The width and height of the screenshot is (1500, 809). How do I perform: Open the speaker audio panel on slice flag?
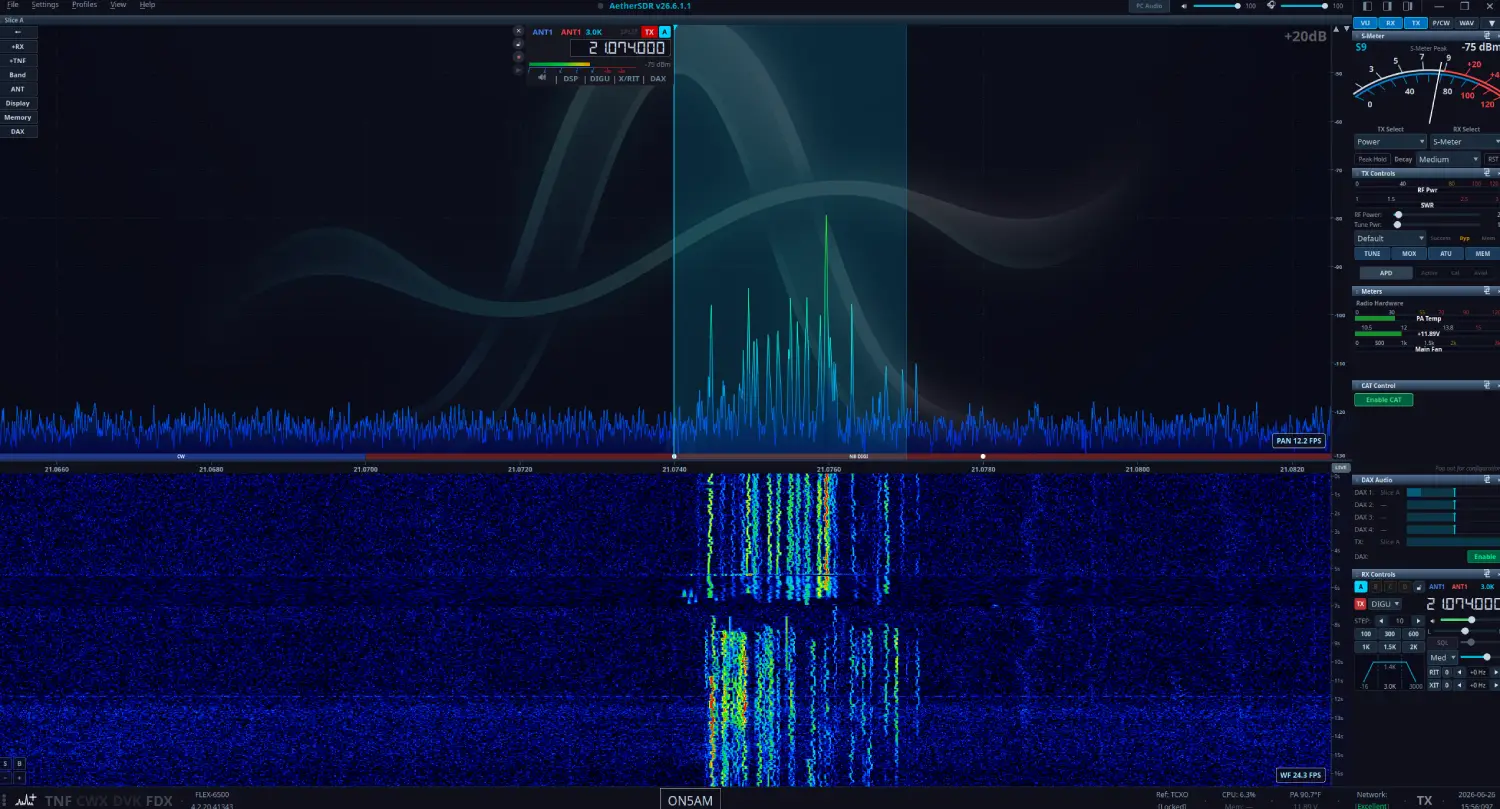pyautogui.click(x=542, y=78)
